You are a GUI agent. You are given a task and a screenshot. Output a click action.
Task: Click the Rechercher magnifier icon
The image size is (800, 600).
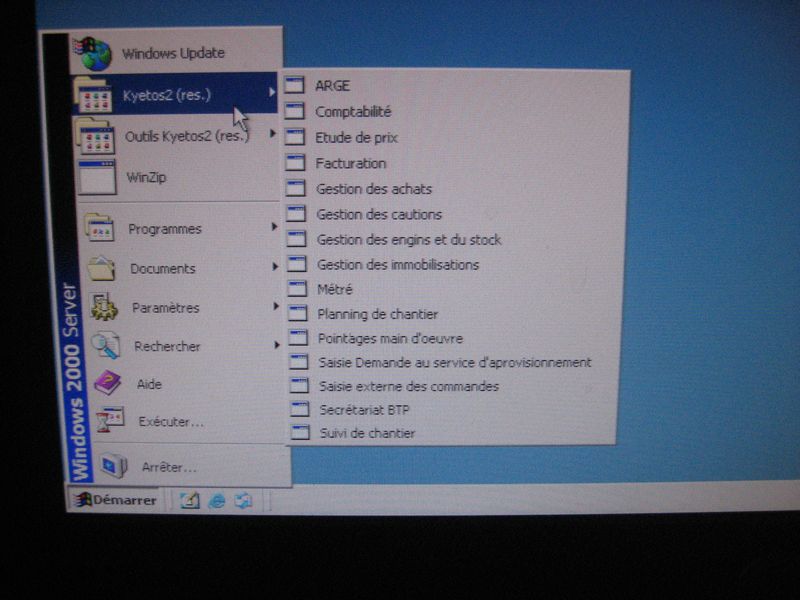106,345
